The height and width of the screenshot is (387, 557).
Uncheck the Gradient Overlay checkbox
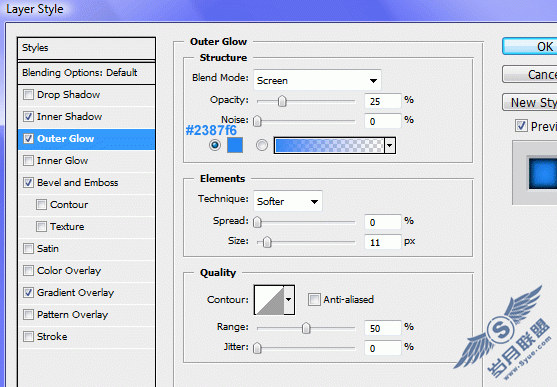click(x=28, y=292)
